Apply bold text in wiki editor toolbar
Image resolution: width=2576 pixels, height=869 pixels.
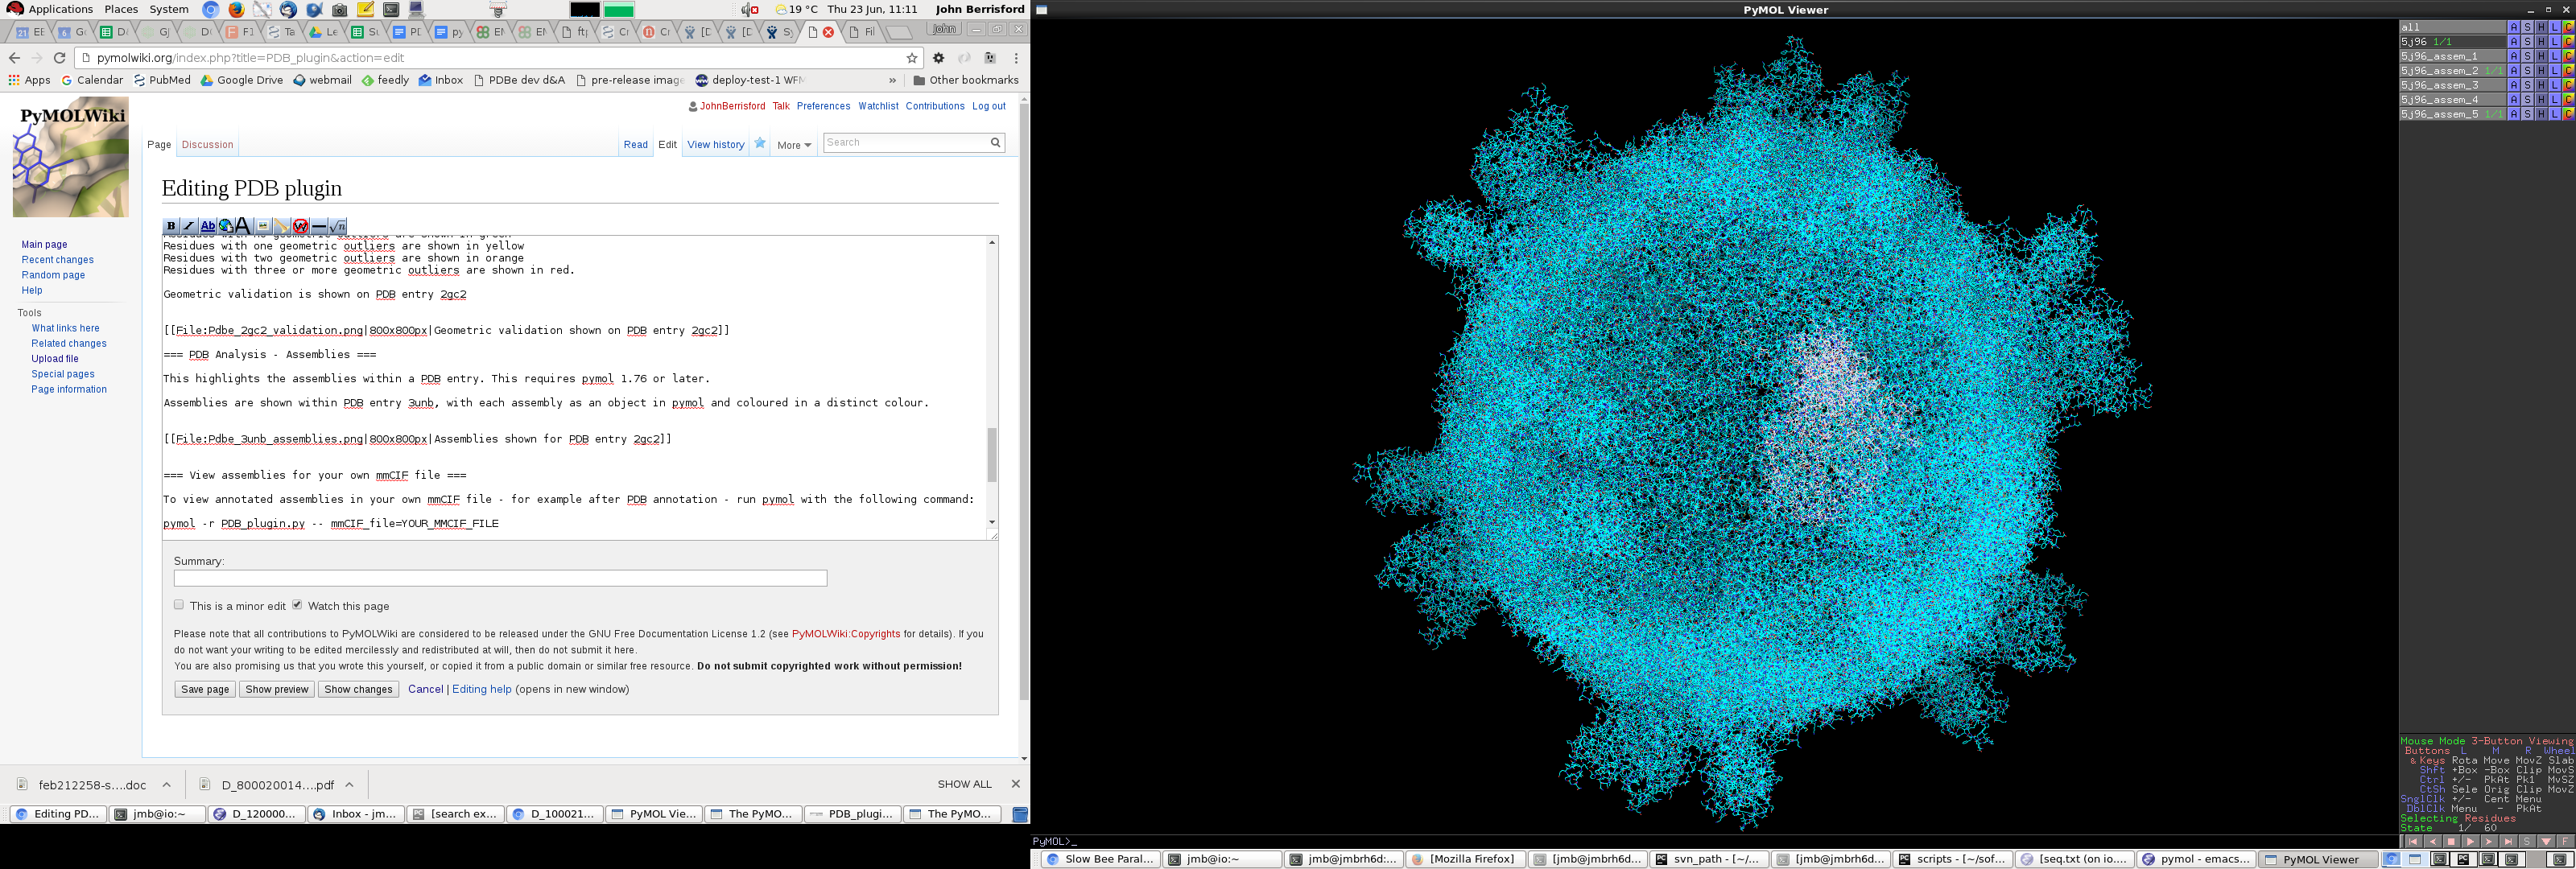[x=172, y=226]
